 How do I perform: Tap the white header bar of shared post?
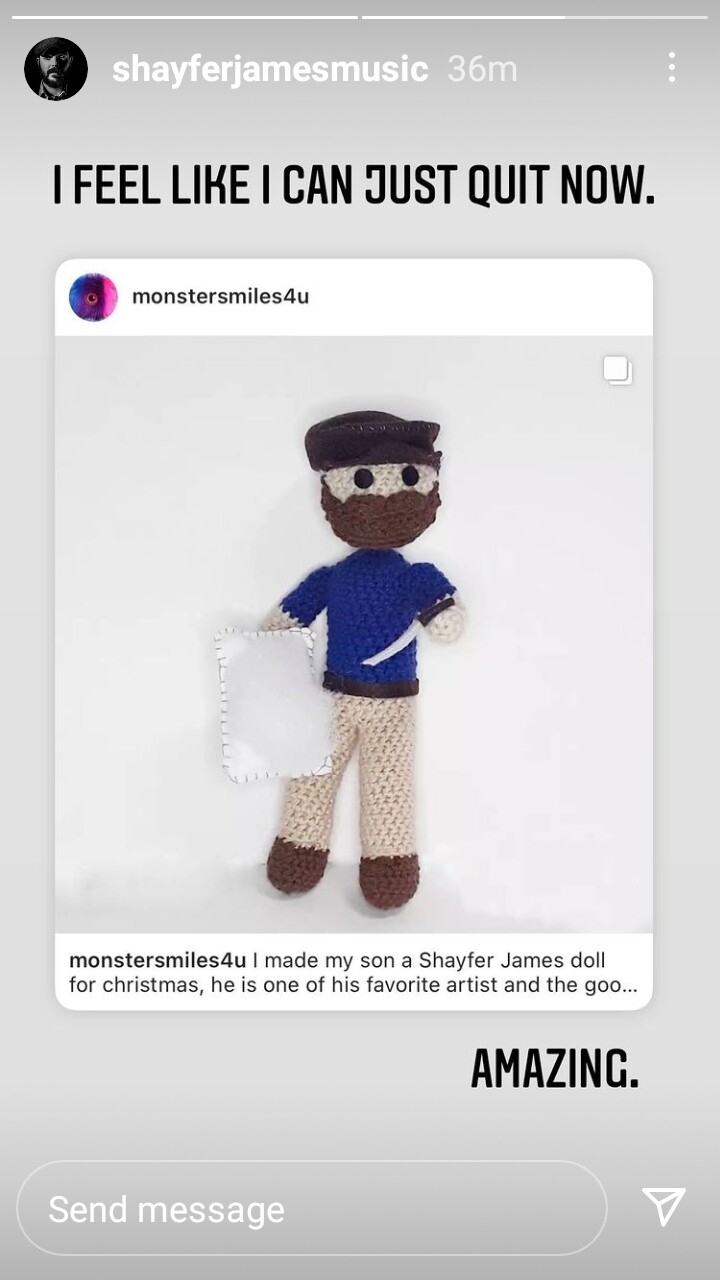click(354, 297)
